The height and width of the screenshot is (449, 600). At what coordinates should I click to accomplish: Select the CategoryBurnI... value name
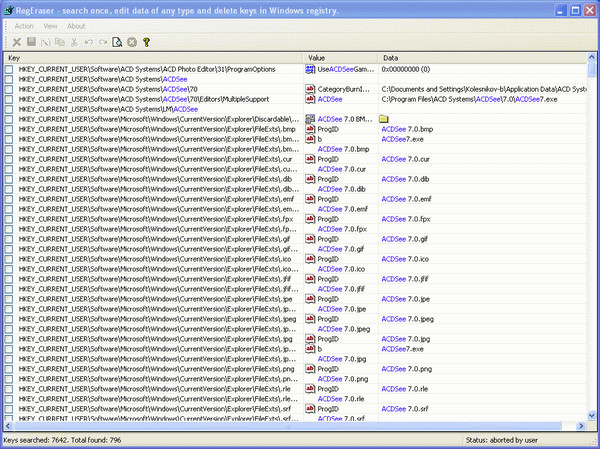coord(344,89)
